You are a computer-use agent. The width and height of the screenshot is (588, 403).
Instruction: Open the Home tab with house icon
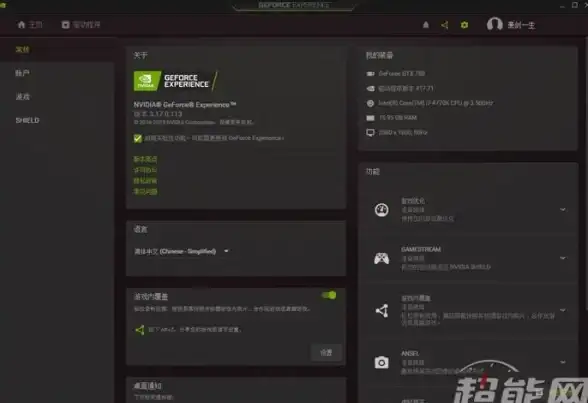coord(30,25)
